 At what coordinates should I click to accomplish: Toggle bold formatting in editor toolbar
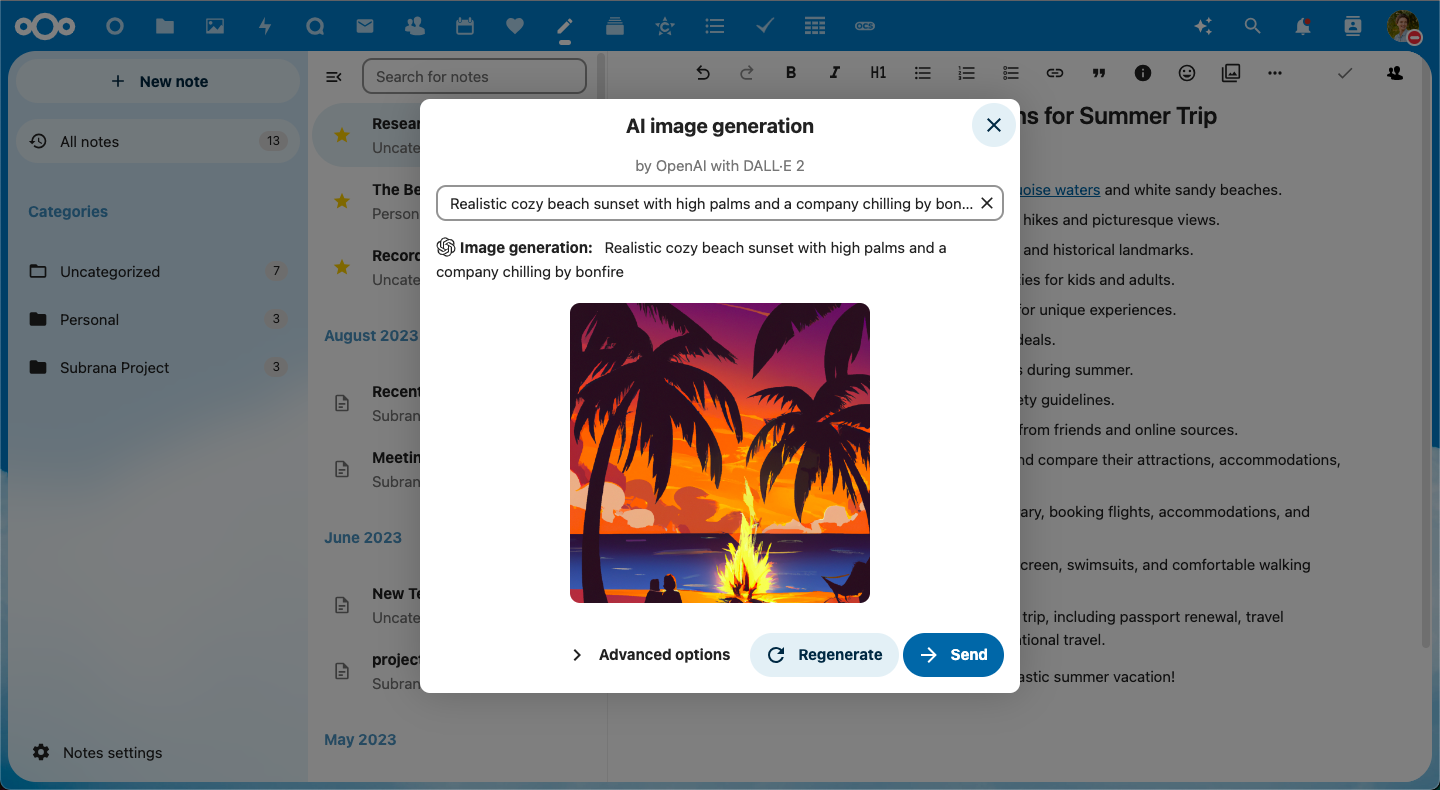coord(791,73)
